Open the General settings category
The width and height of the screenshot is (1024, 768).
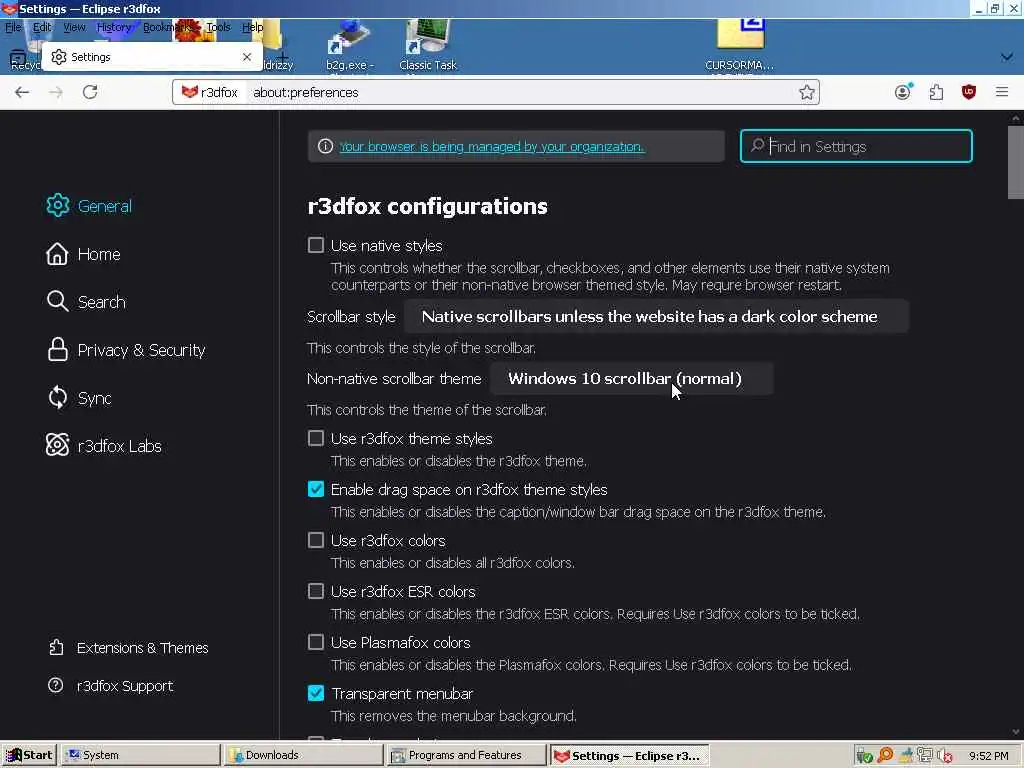(89, 206)
